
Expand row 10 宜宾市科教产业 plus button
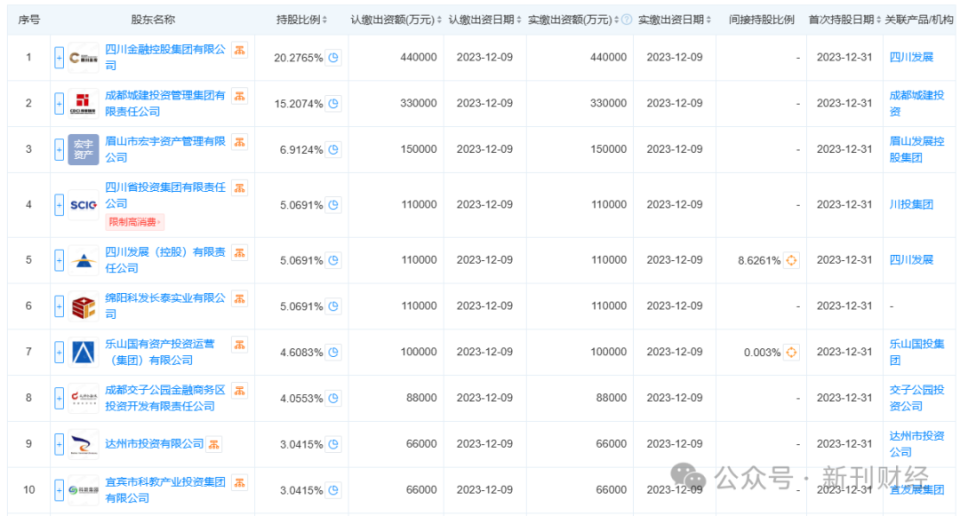click(59, 490)
